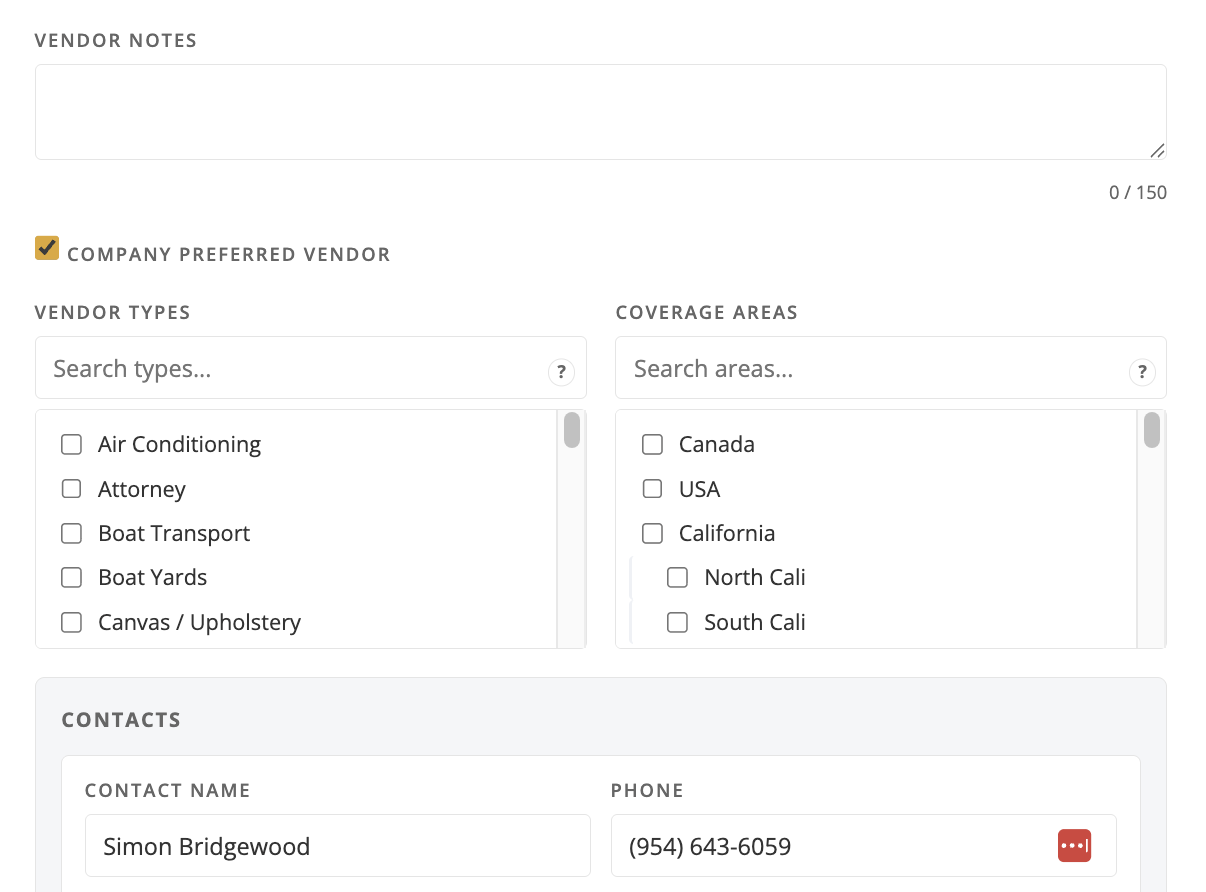1206x892 pixels.
Task: Click the Coverage Areas list scrollbar thumb
Action: pos(1152,430)
